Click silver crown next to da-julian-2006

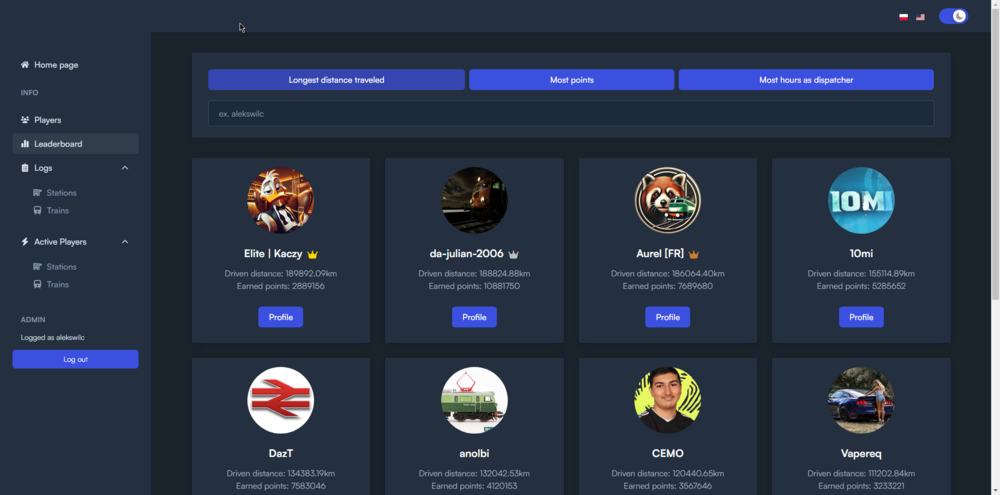(x=513, y=254)
